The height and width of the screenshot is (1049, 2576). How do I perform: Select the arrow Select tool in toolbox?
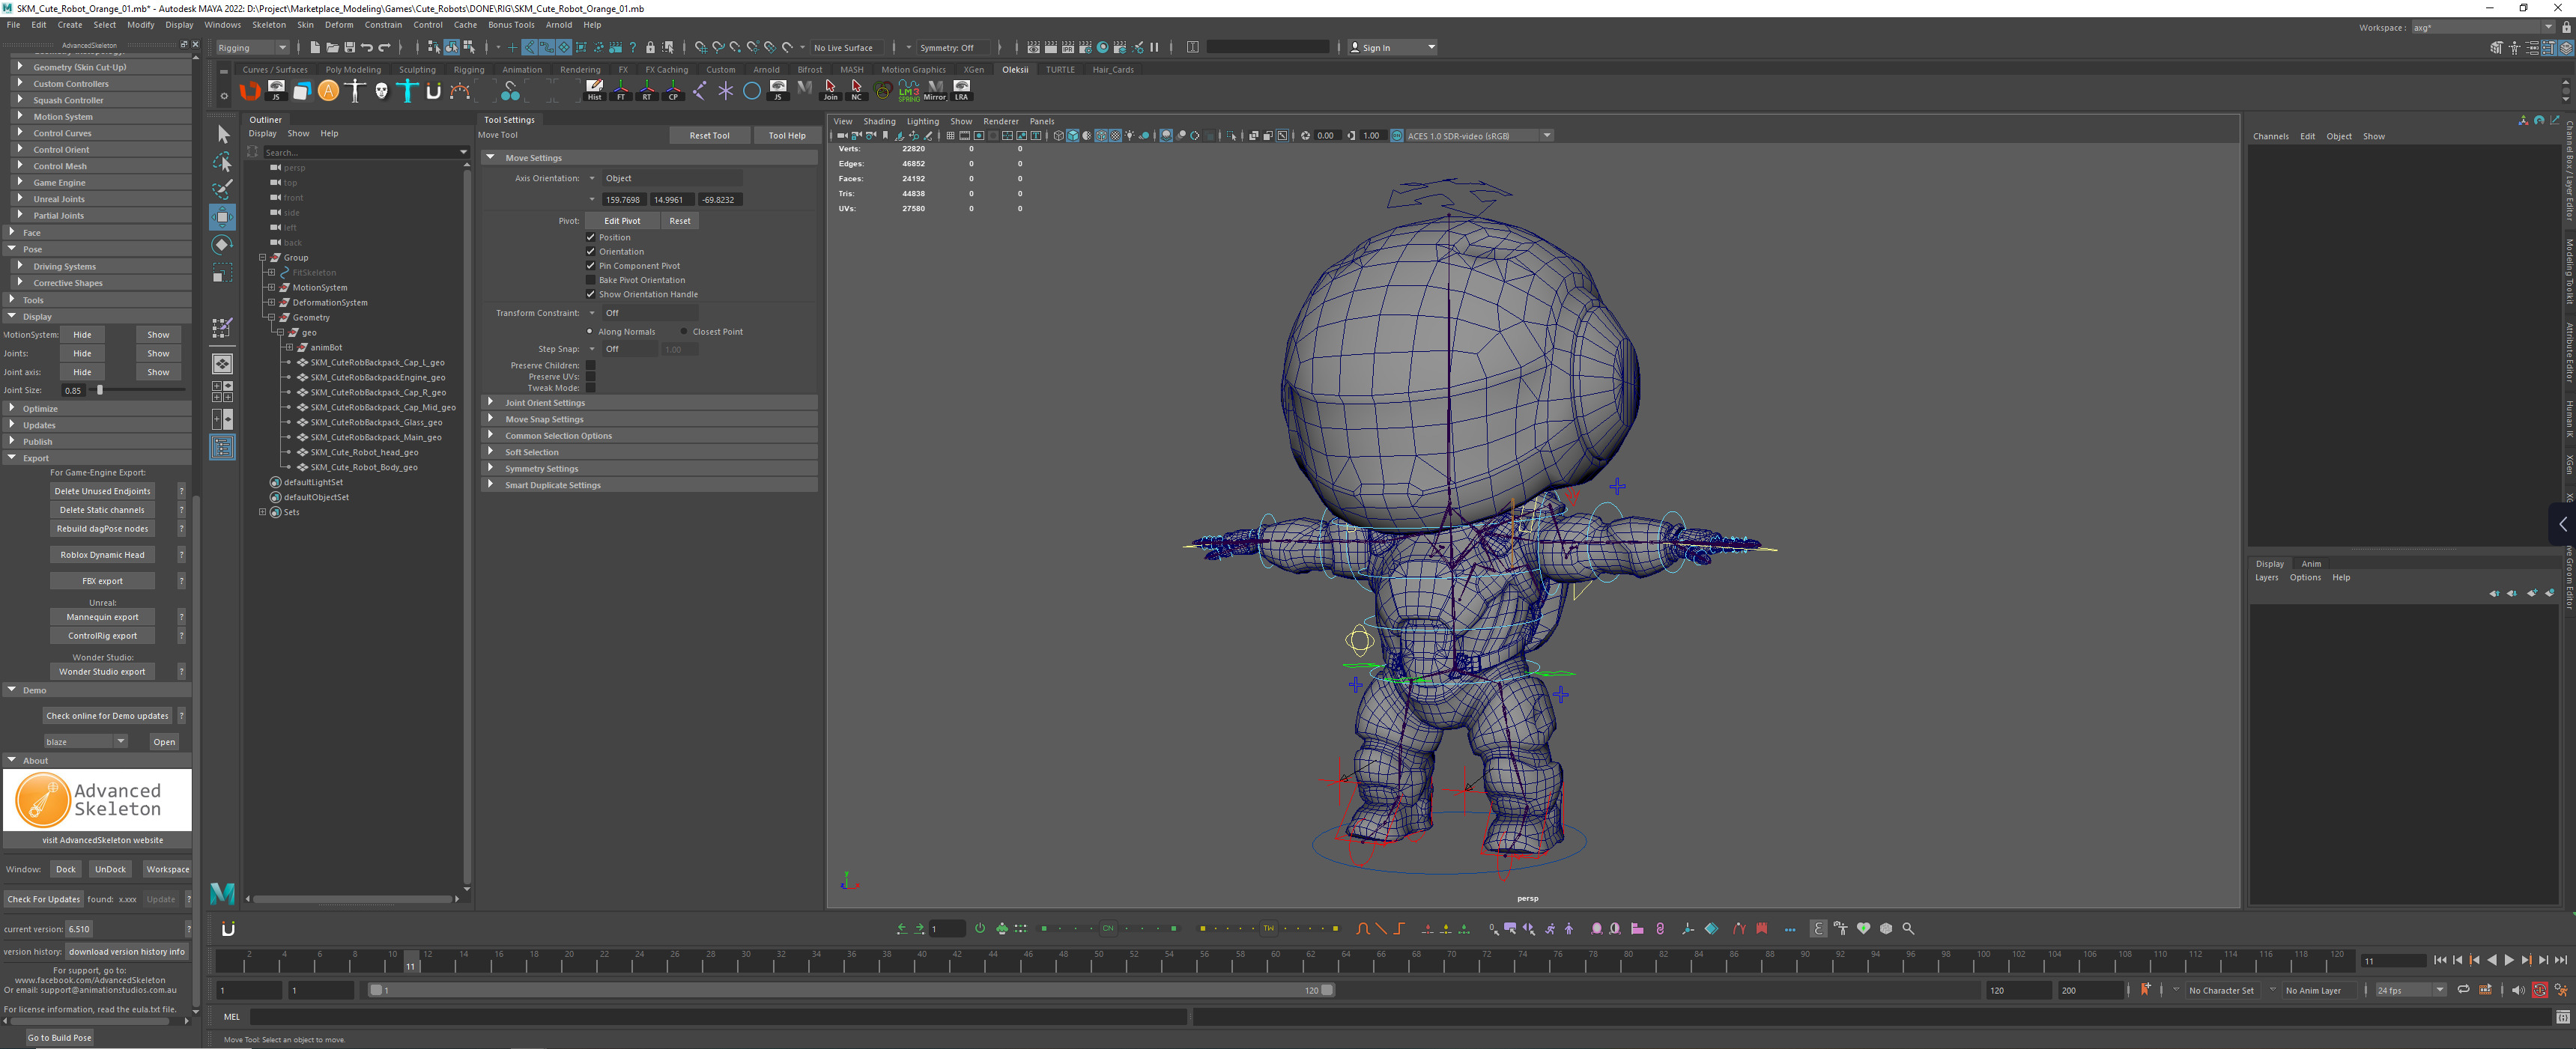[x=223, y=134]
